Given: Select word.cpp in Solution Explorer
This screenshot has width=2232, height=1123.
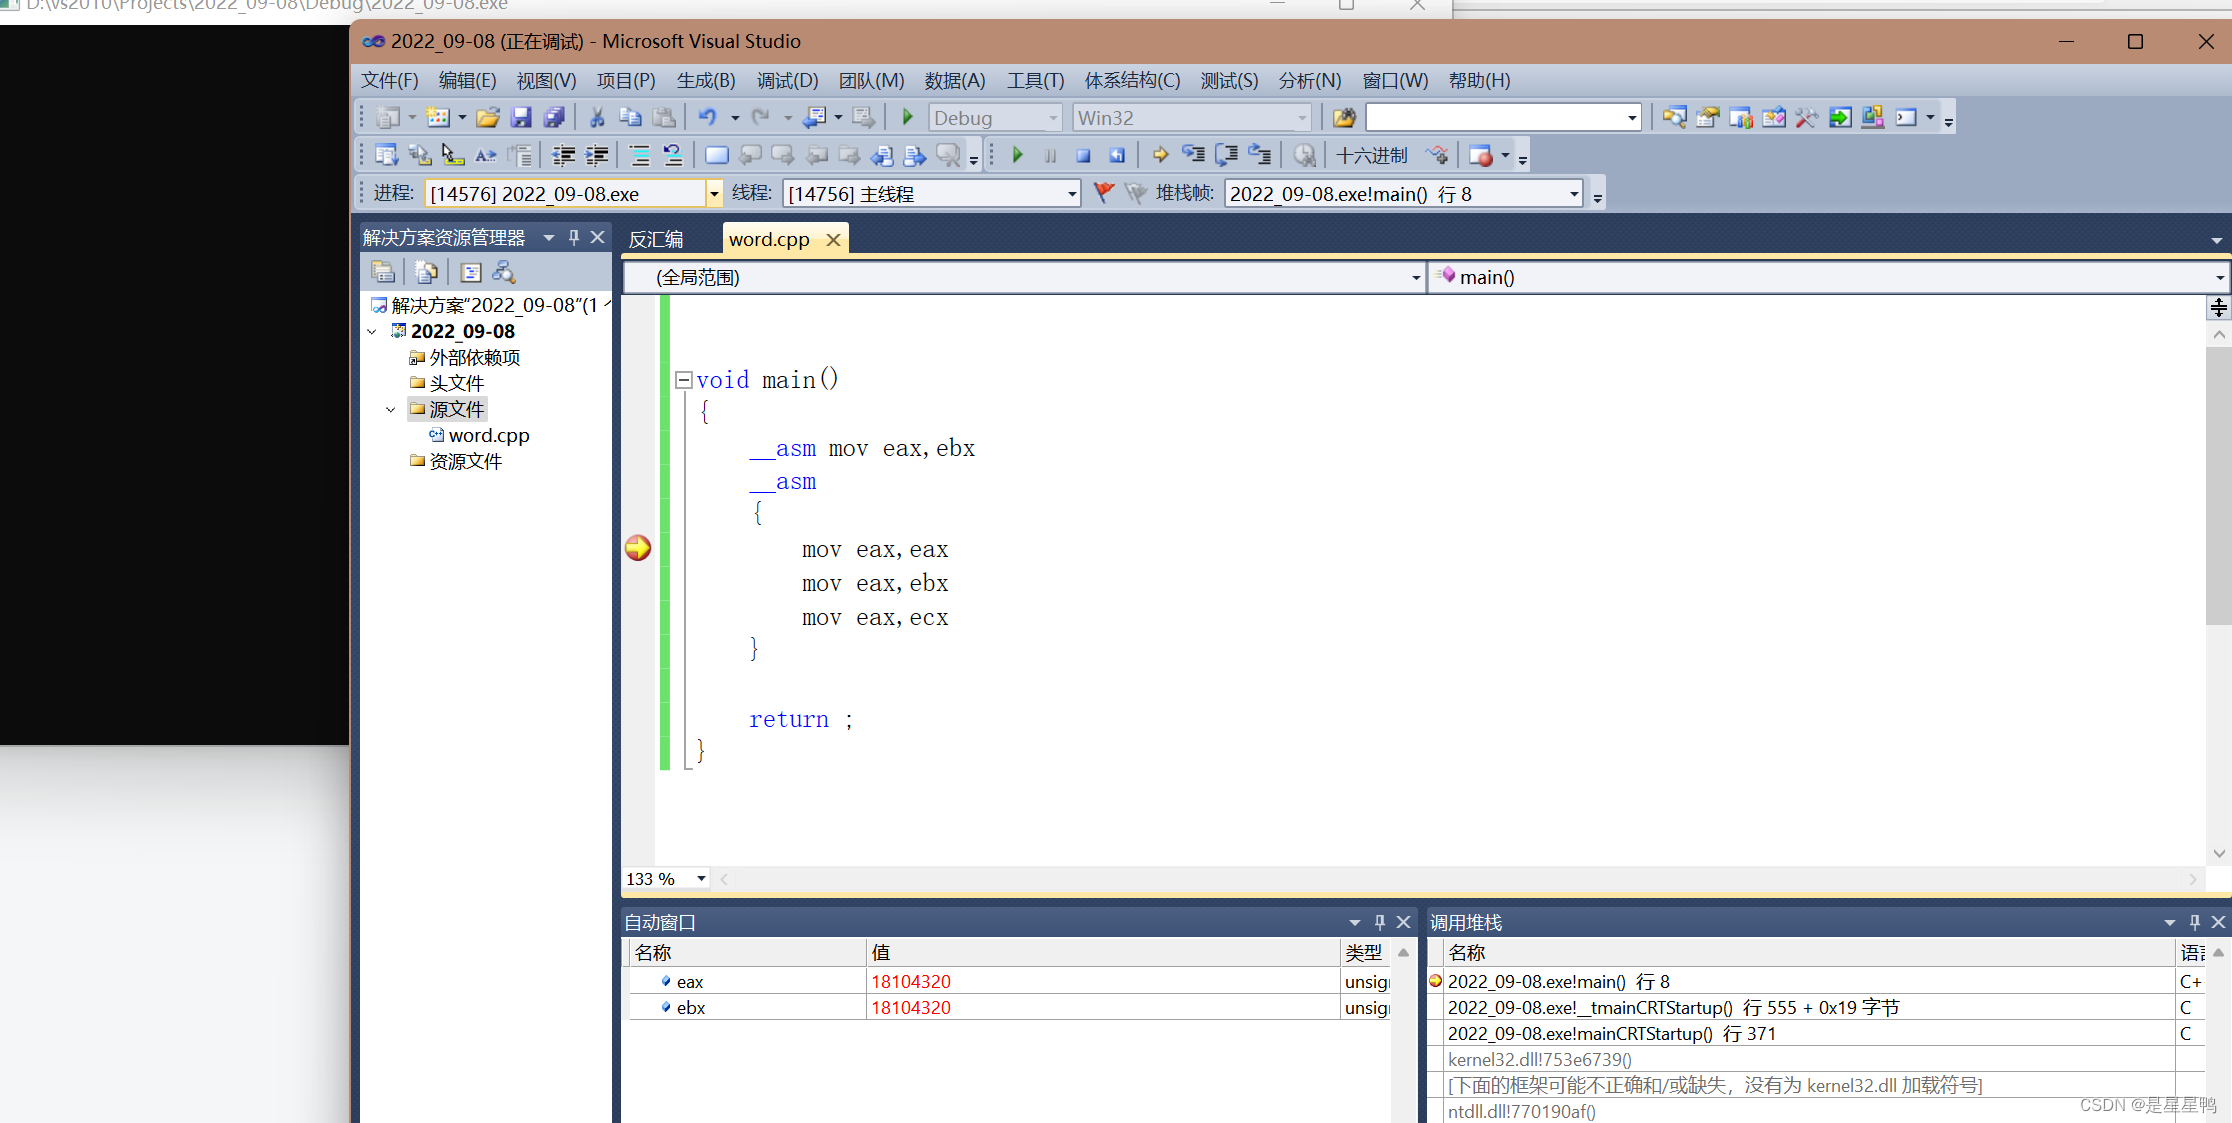Looking at the screenshot, I should tap(489, 435).
